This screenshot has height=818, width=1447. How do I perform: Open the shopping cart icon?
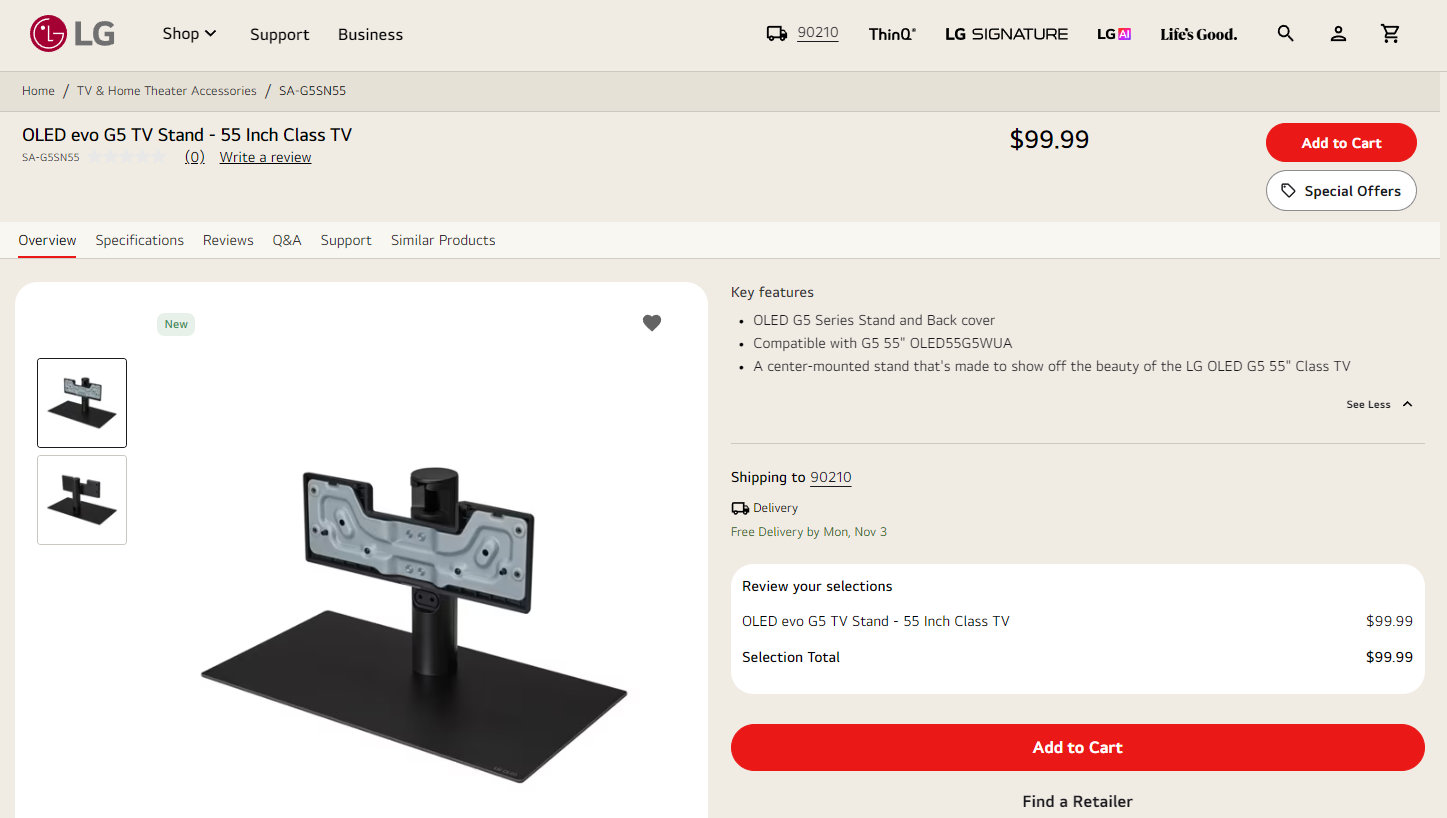tap(1390, 34)
